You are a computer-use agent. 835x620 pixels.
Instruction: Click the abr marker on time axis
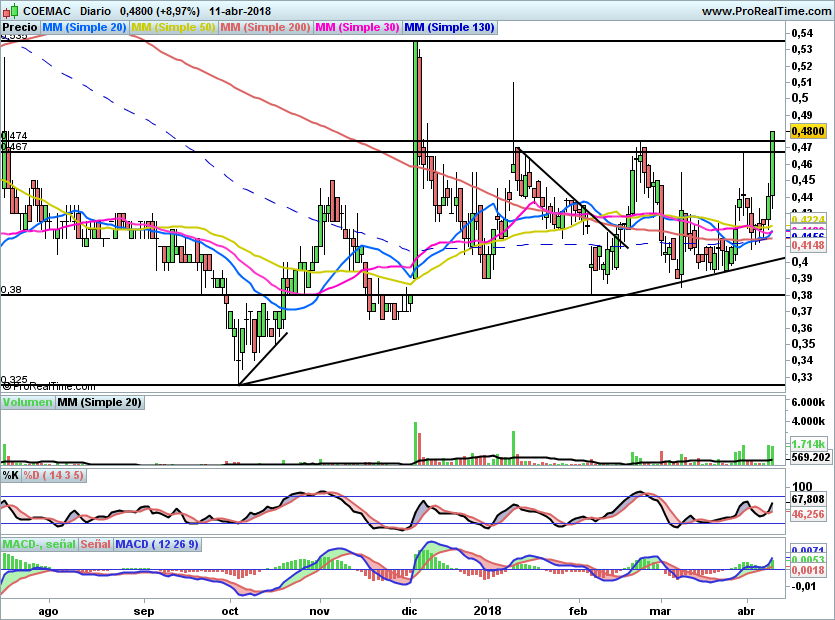(x=747, y=610)
